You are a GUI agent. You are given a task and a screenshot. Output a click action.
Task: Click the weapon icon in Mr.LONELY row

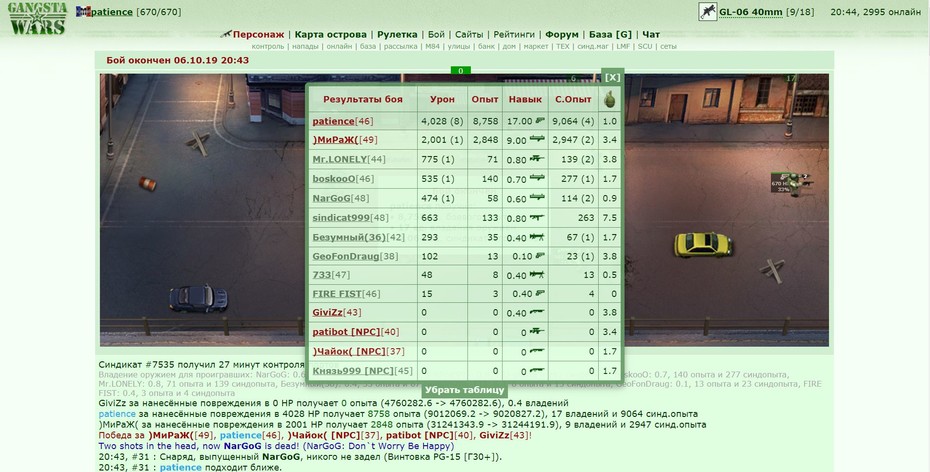click(x=537, y=158)
